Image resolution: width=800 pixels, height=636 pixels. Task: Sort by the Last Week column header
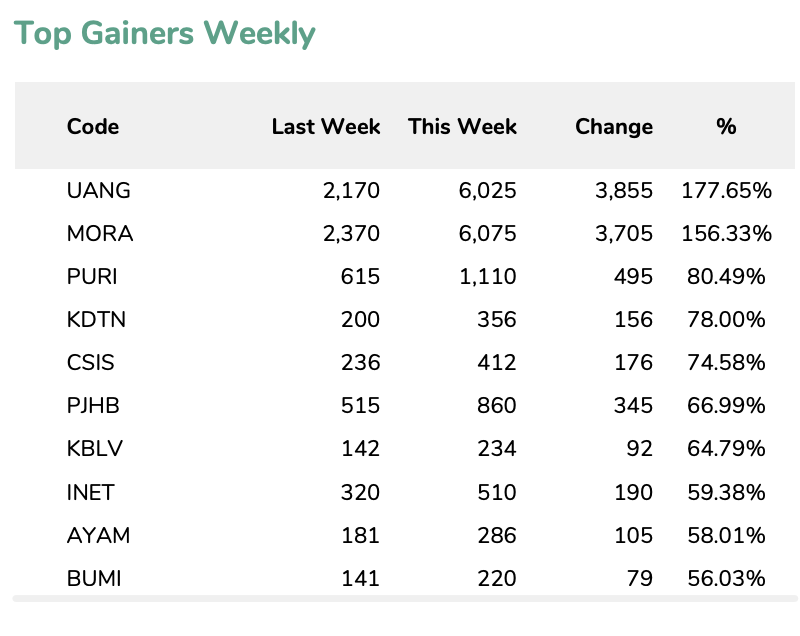326,127
